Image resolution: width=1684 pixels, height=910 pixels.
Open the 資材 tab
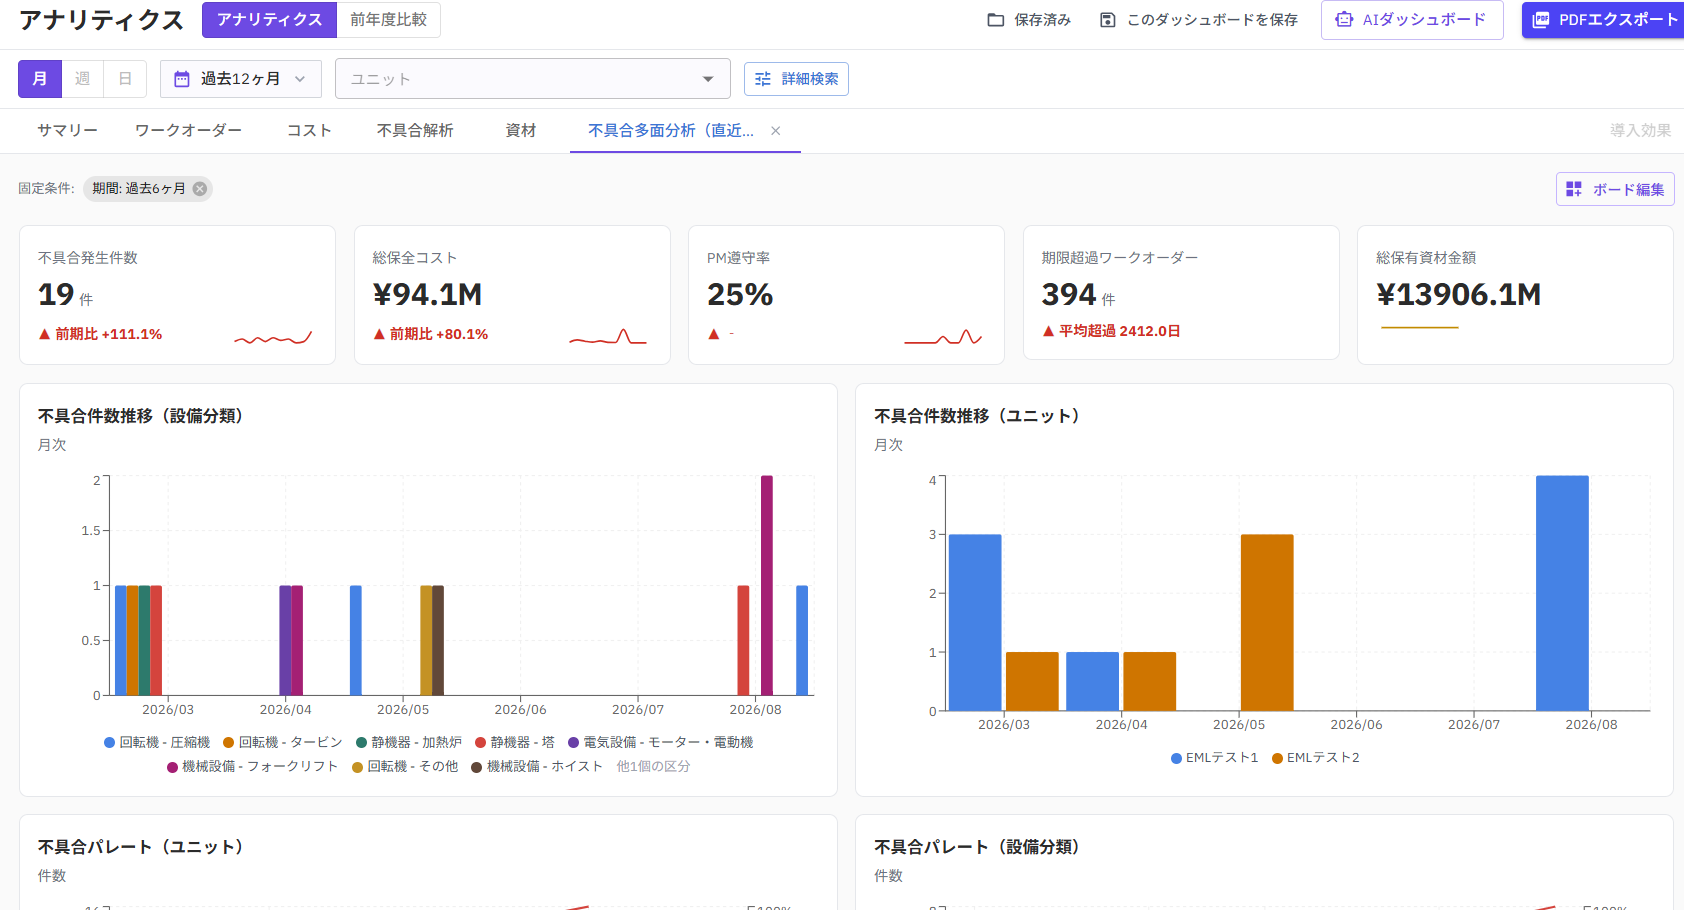pos(521,131)
